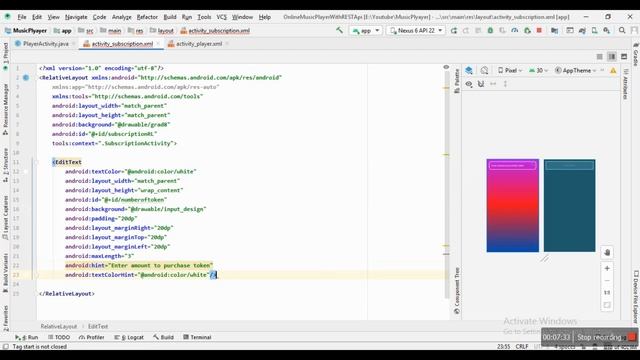Open the Profiler tool window

91,337
